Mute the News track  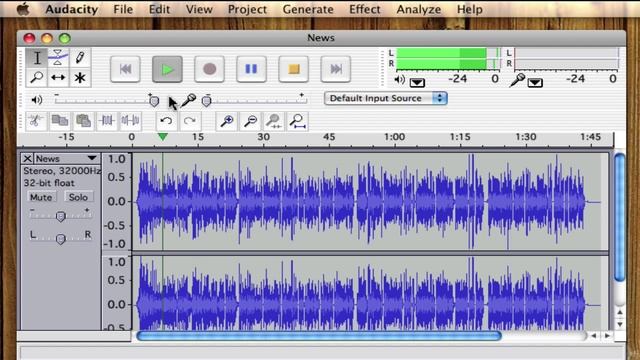[41, 197]
